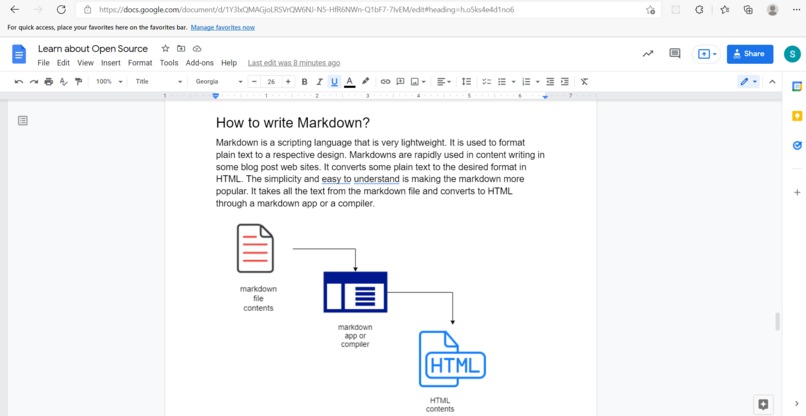Viewport: 806px width, 416px height.
Task: Open the text color picker
Action: coord(350,82)
